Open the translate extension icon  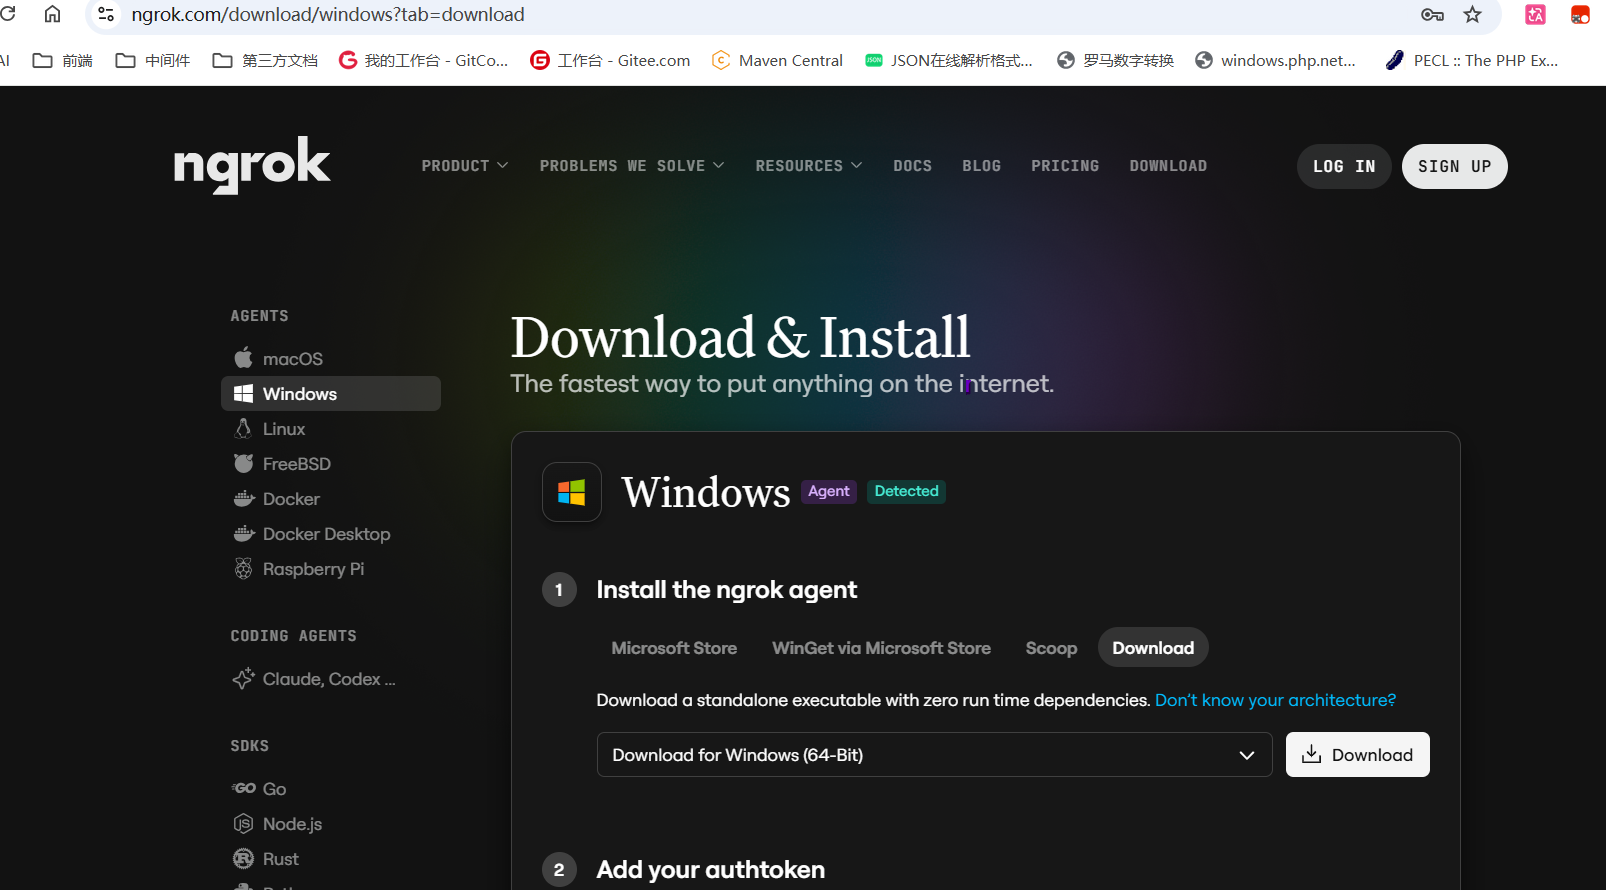coord(1535,15)
